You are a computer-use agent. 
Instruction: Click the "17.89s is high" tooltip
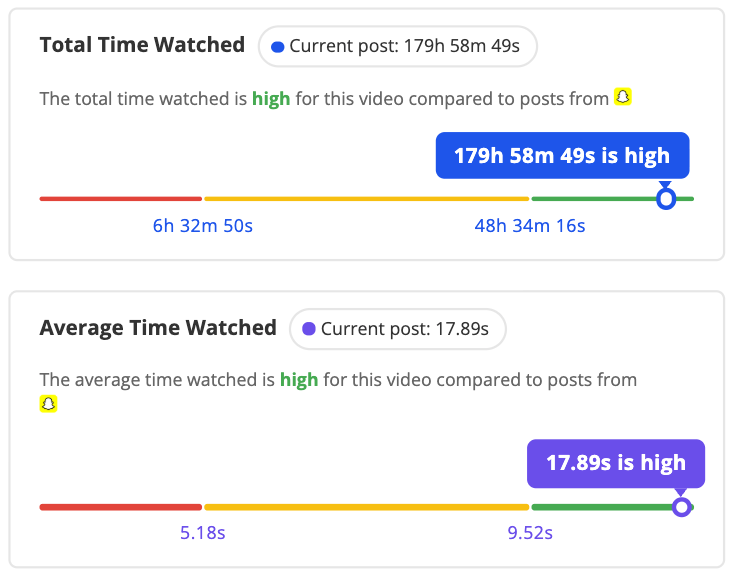point(615,463)
